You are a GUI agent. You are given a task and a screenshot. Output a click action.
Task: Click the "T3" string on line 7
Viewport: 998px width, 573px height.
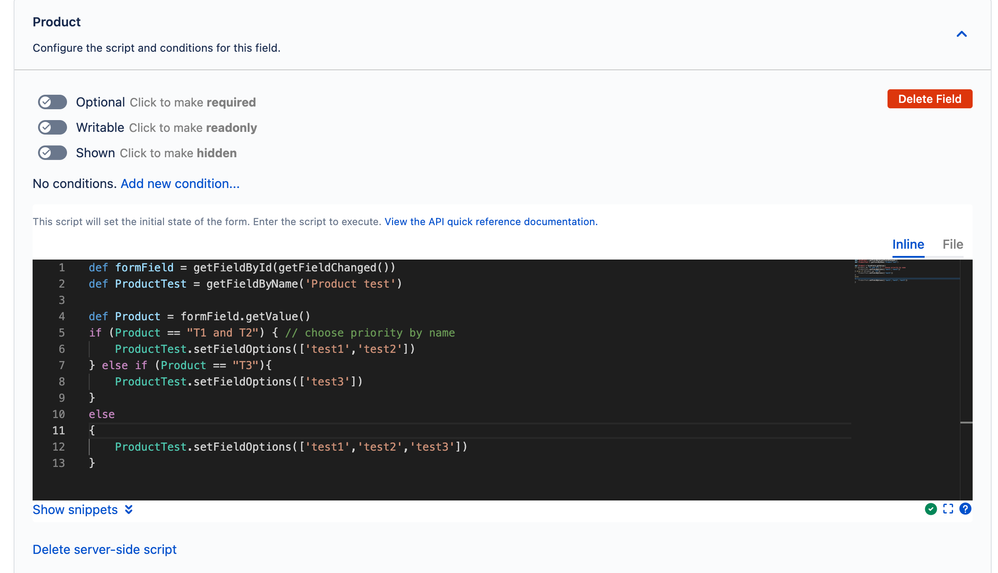(x=246, y=365)
